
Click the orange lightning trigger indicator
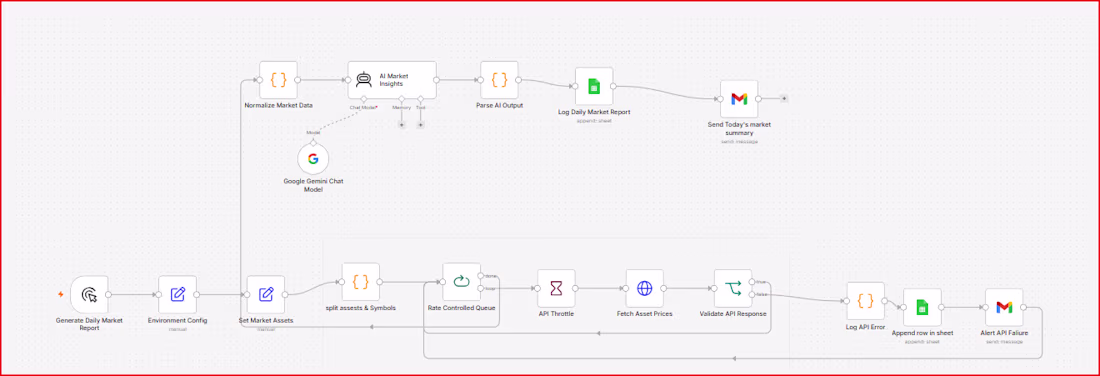tap(62, 294)
